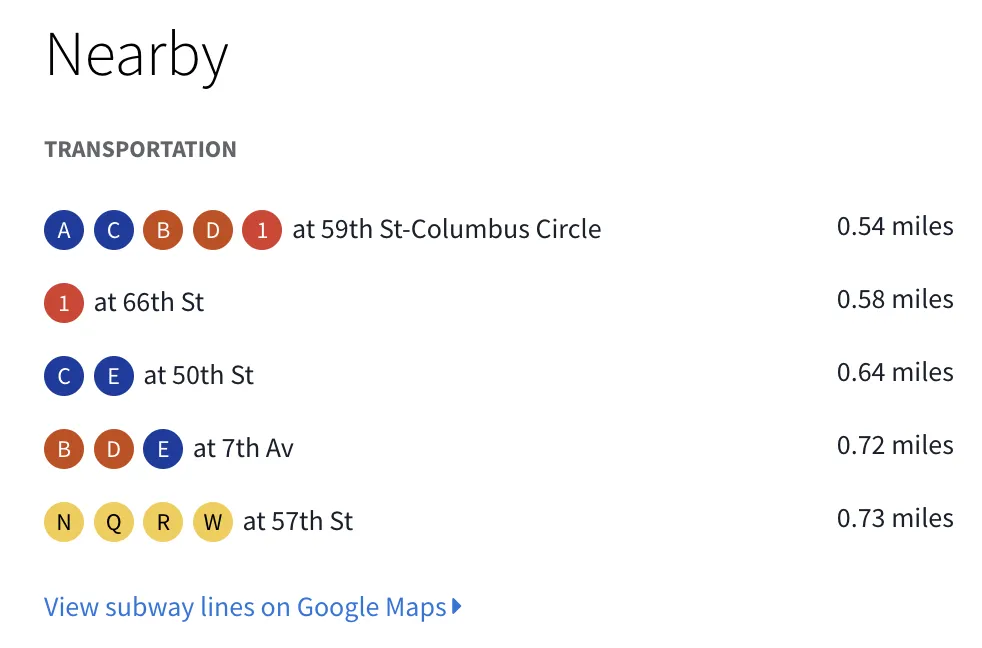Click the Transportation section heading

140,149
